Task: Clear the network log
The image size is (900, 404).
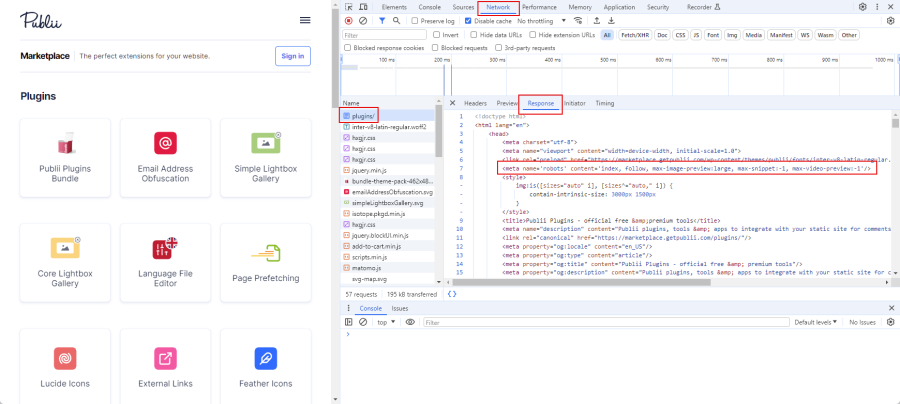Action: (x=363, y=21)
